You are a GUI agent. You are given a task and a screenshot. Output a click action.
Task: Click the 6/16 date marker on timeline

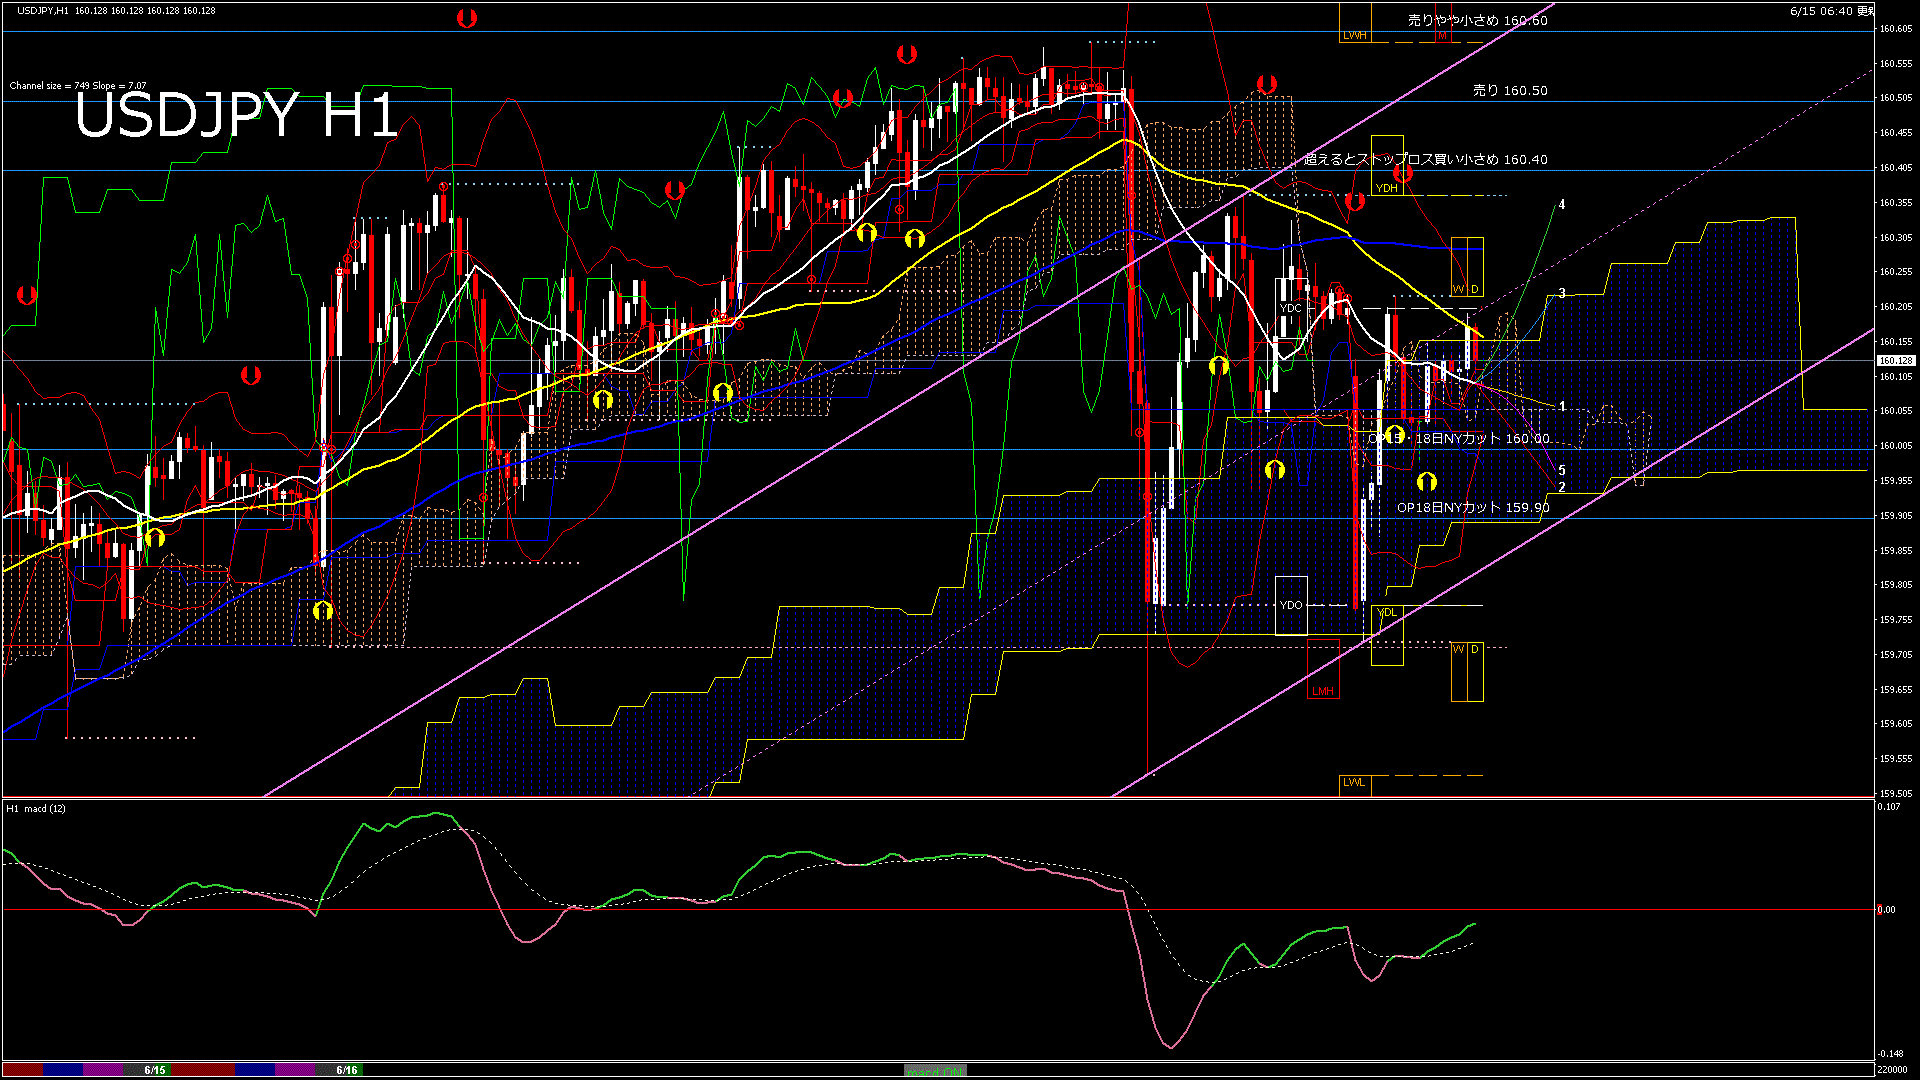pyautogui.click(x=347, y=1070)
